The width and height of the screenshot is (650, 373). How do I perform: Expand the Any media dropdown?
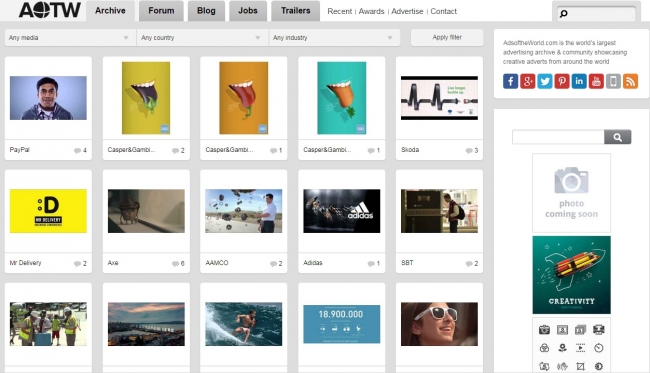click(x=70, y=38)
